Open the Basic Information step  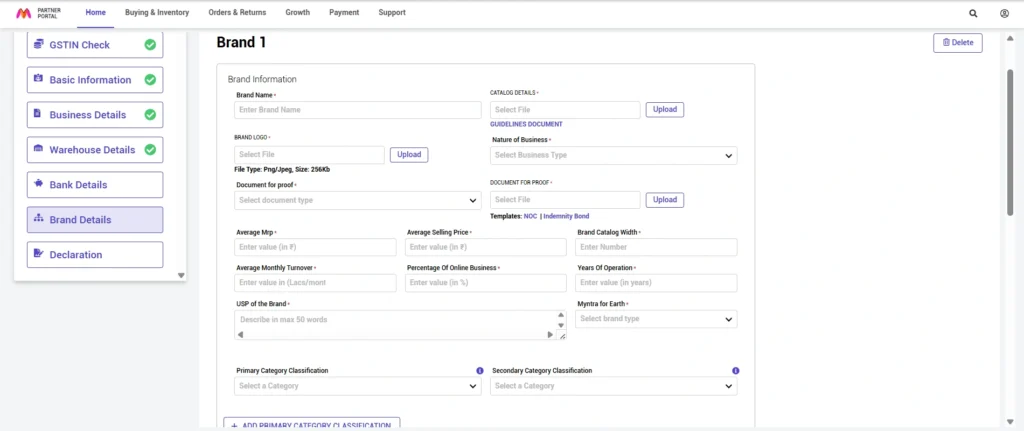pyautogui.click(x=95, y=80)
